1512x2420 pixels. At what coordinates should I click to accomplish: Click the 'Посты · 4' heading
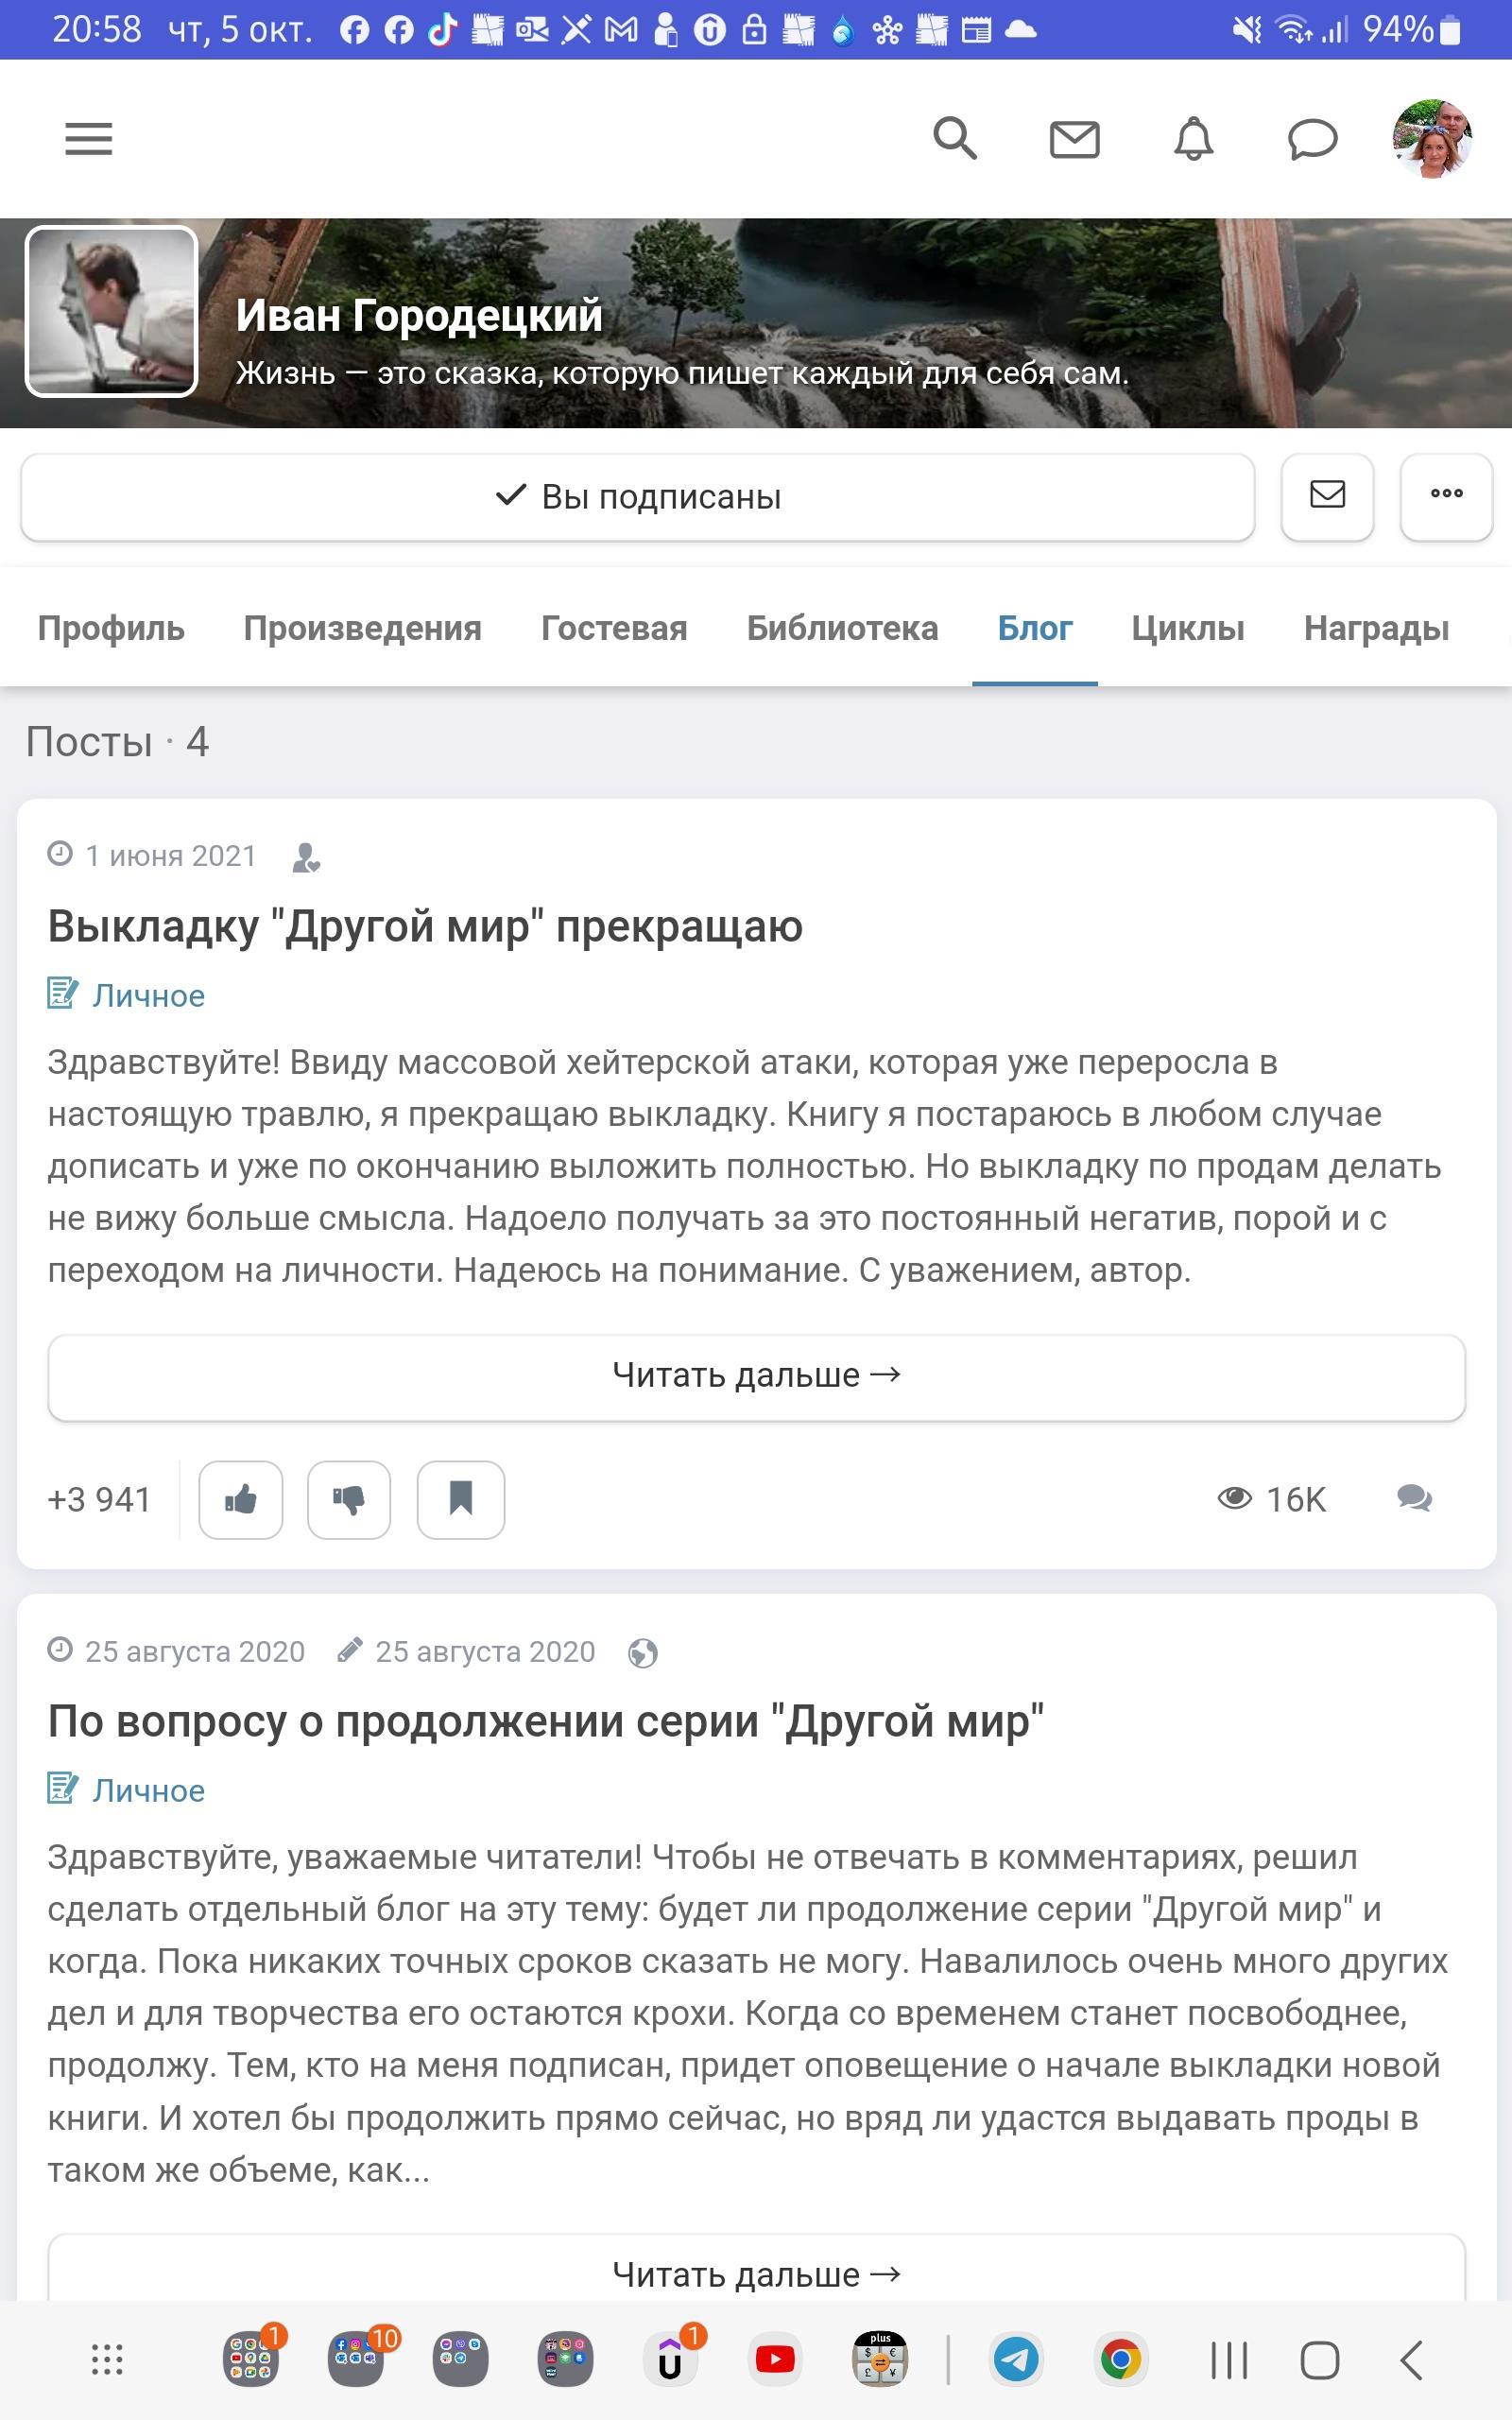click(x=117, y=742)
